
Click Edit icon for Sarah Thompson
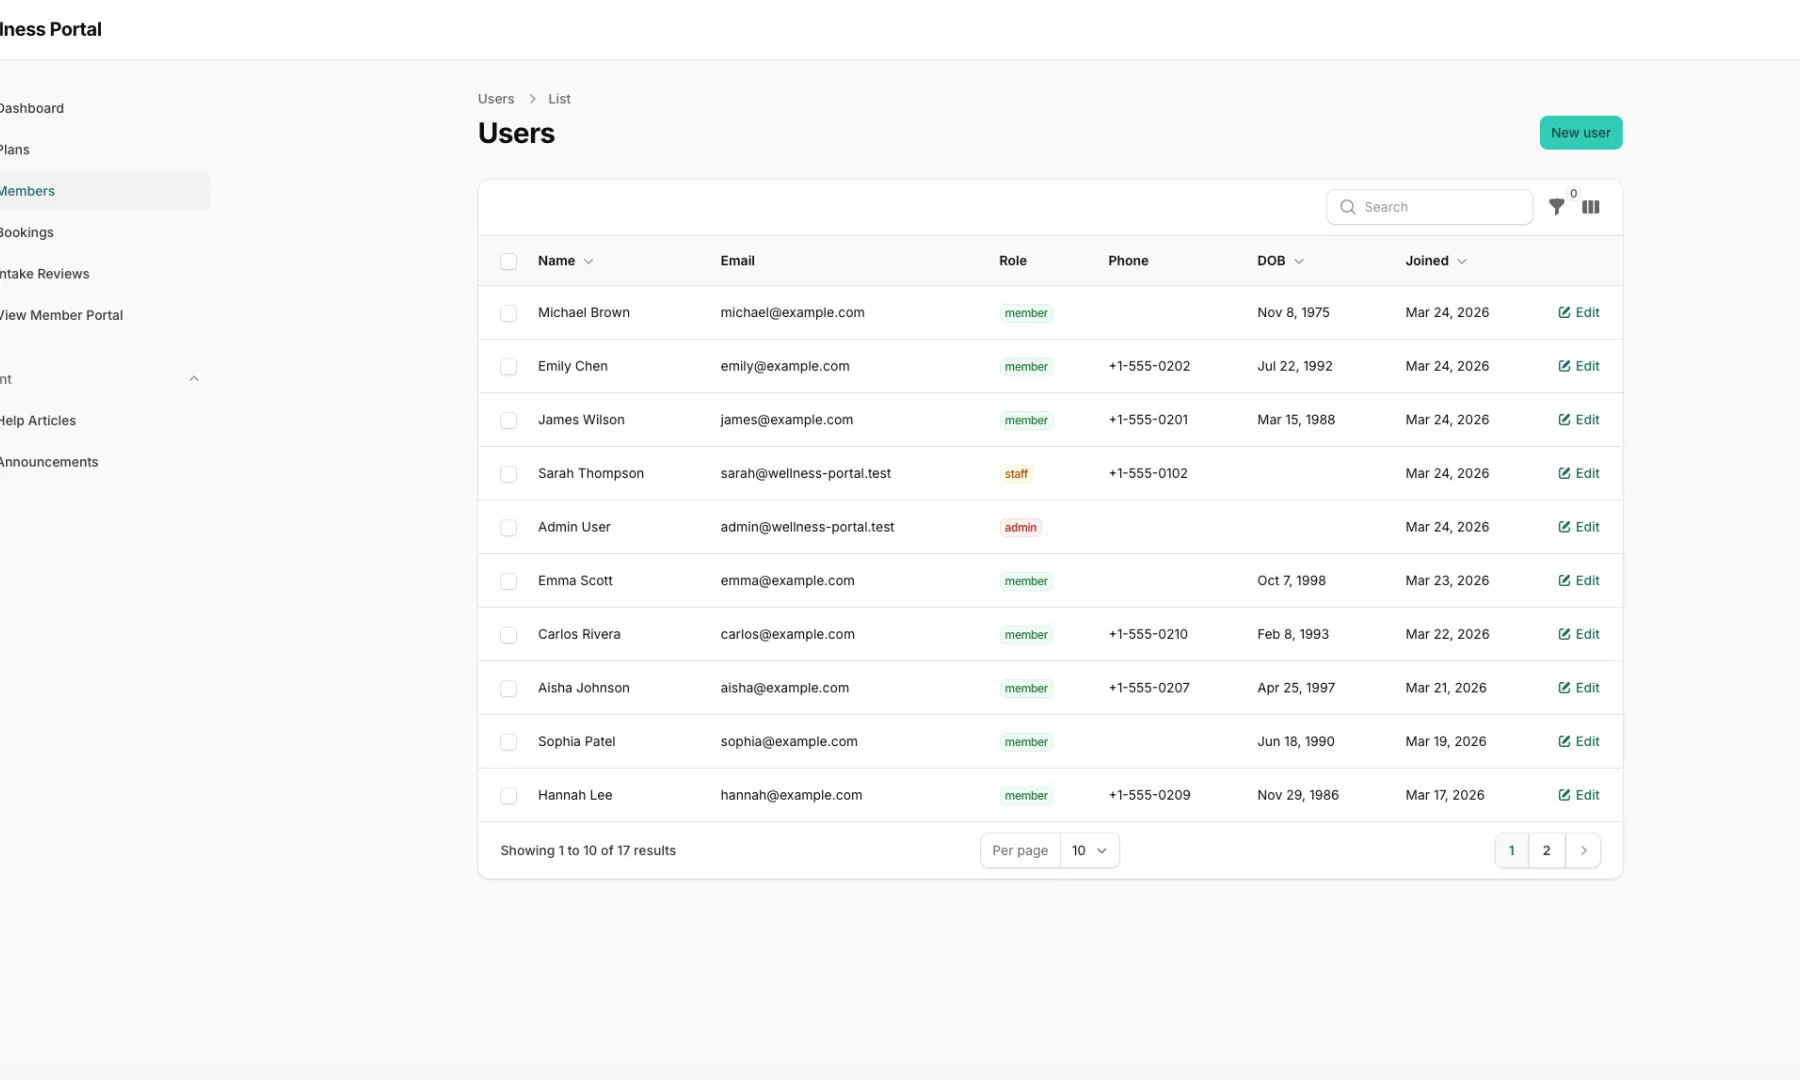click(1564, 474)
